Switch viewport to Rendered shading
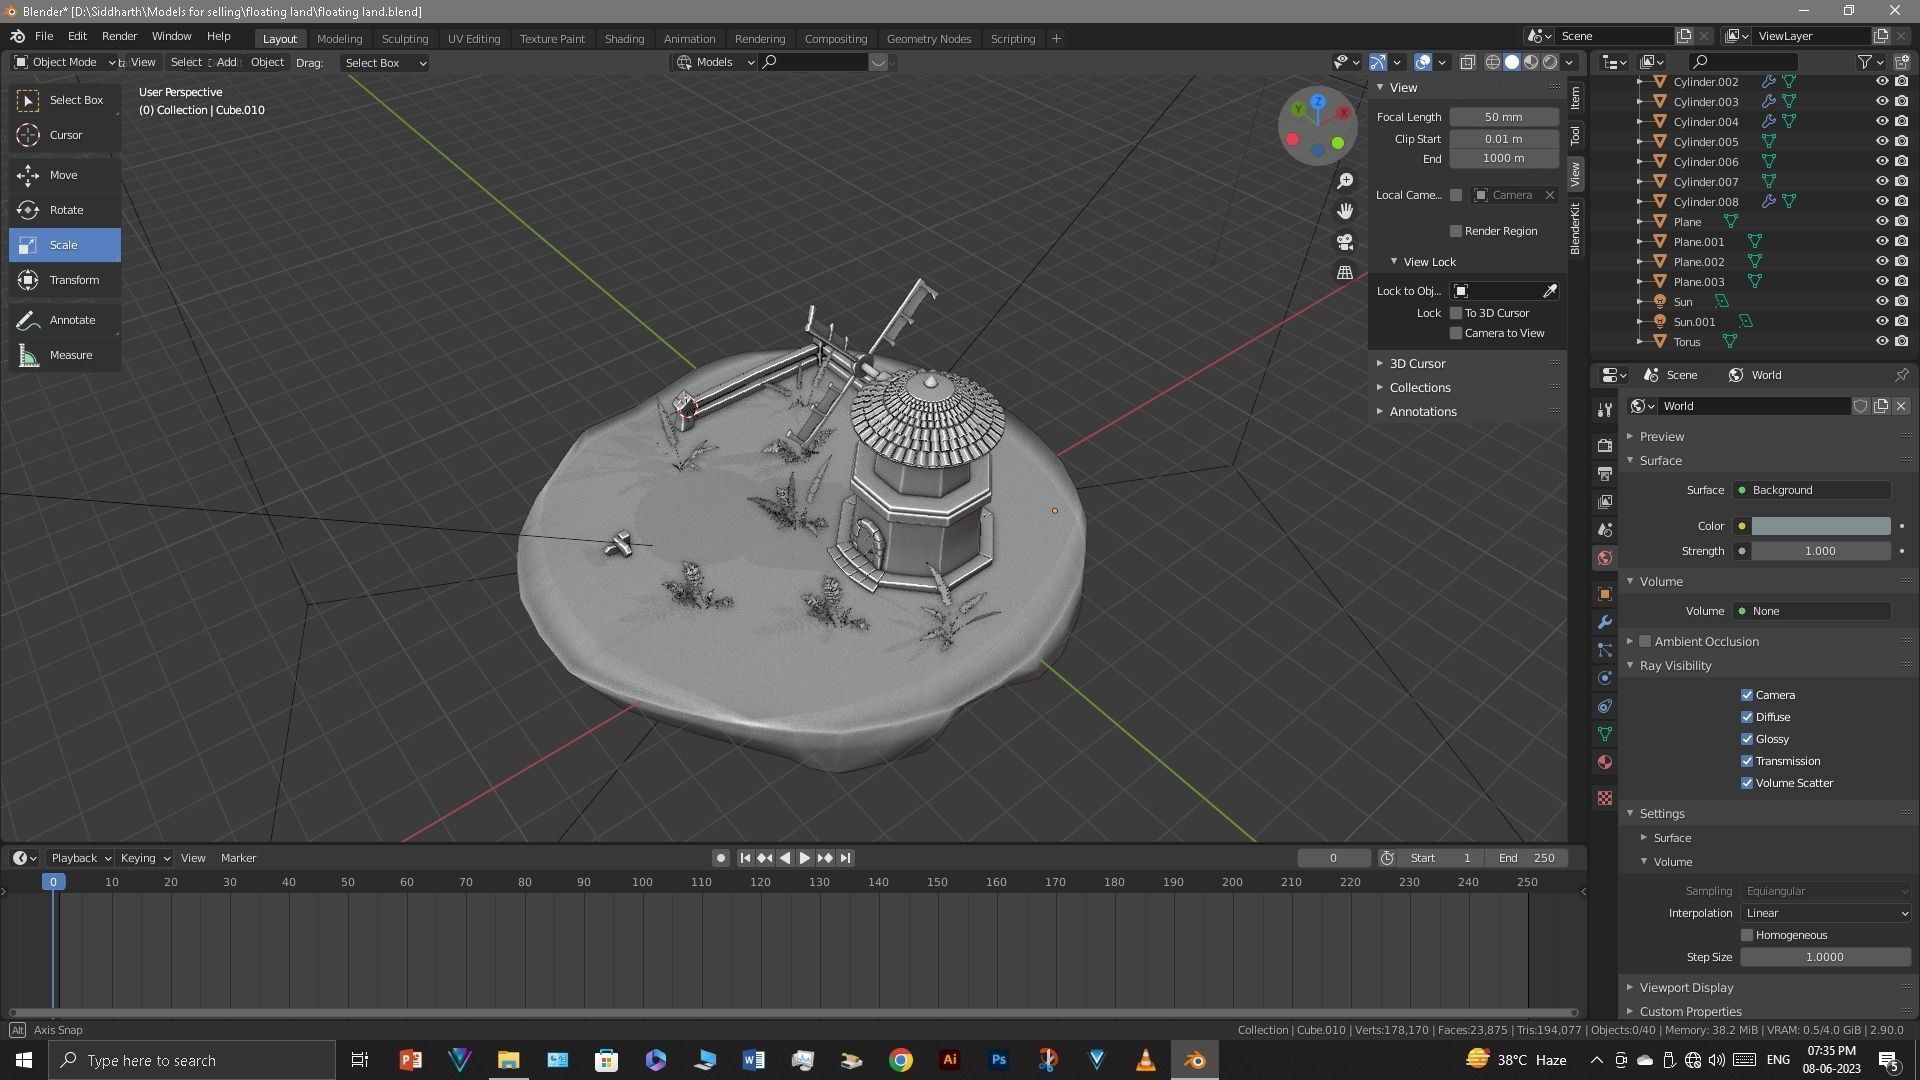Viewport: 1920px width, 1080px height. point(1550,62)
